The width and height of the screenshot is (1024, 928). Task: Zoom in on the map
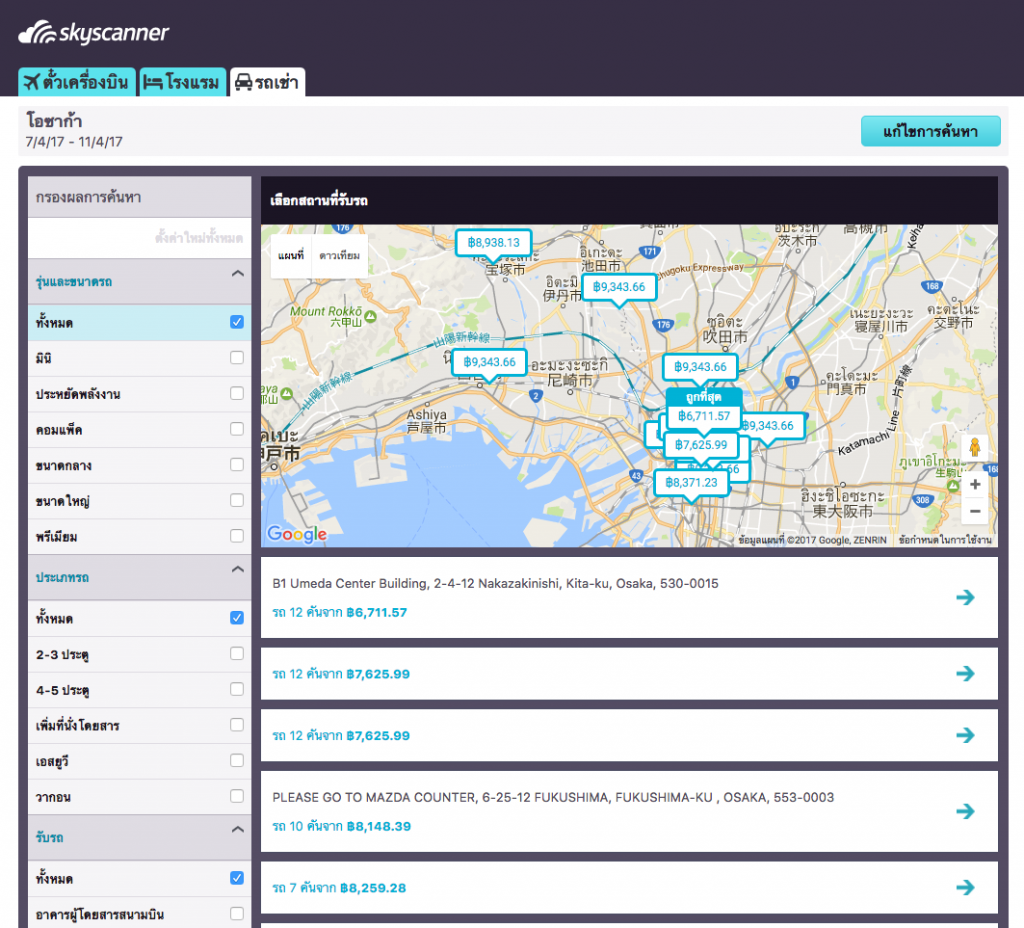[975, 484]
